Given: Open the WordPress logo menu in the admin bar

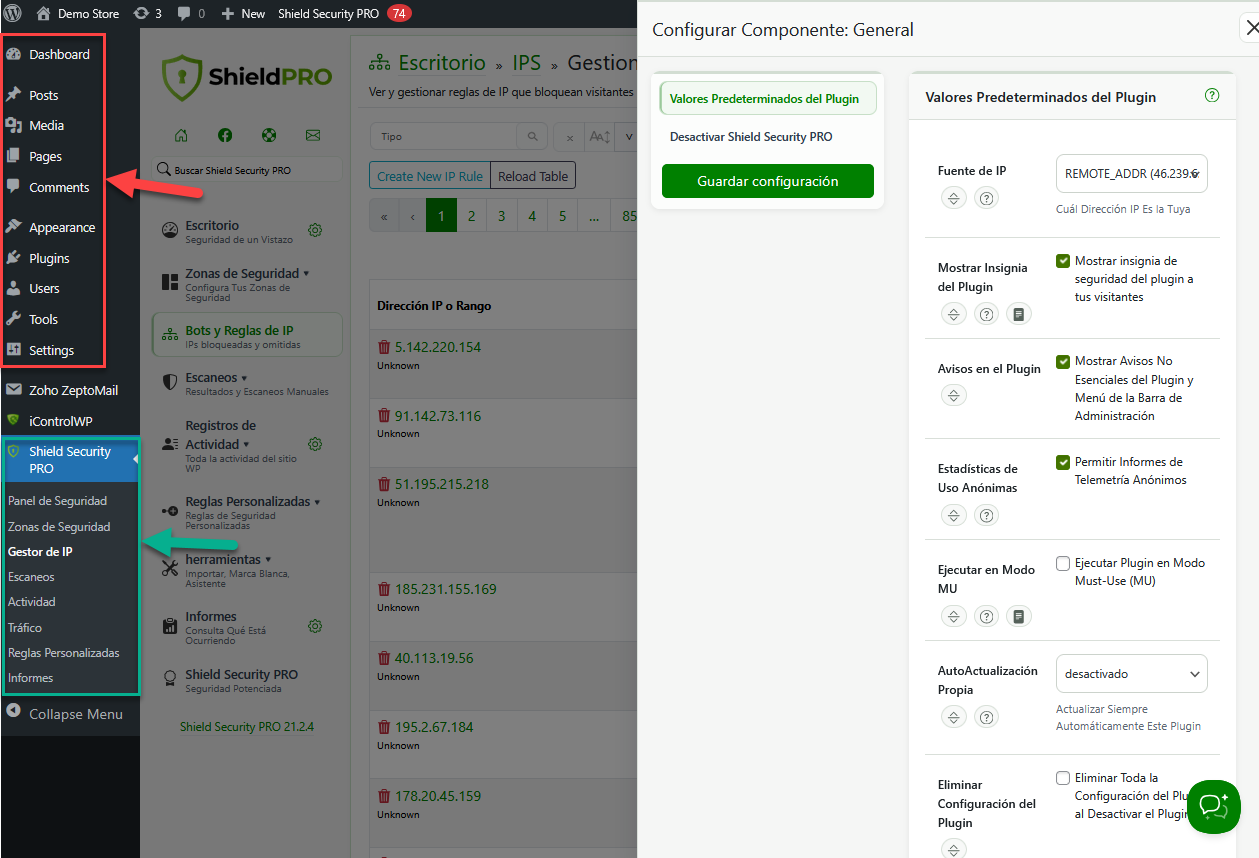Looking at the screenshot, I should 12,14.
